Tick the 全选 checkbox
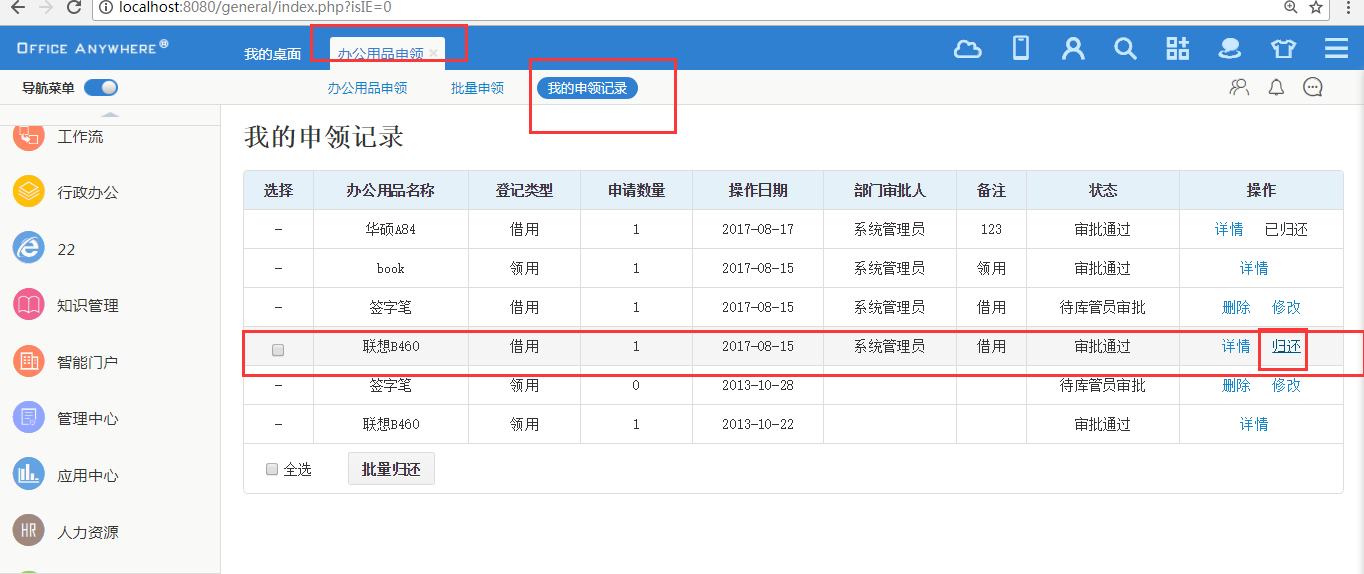Image resolution: width=1364 pixels, height=574 pixels. pyautogui.click(x=272, y=469)
